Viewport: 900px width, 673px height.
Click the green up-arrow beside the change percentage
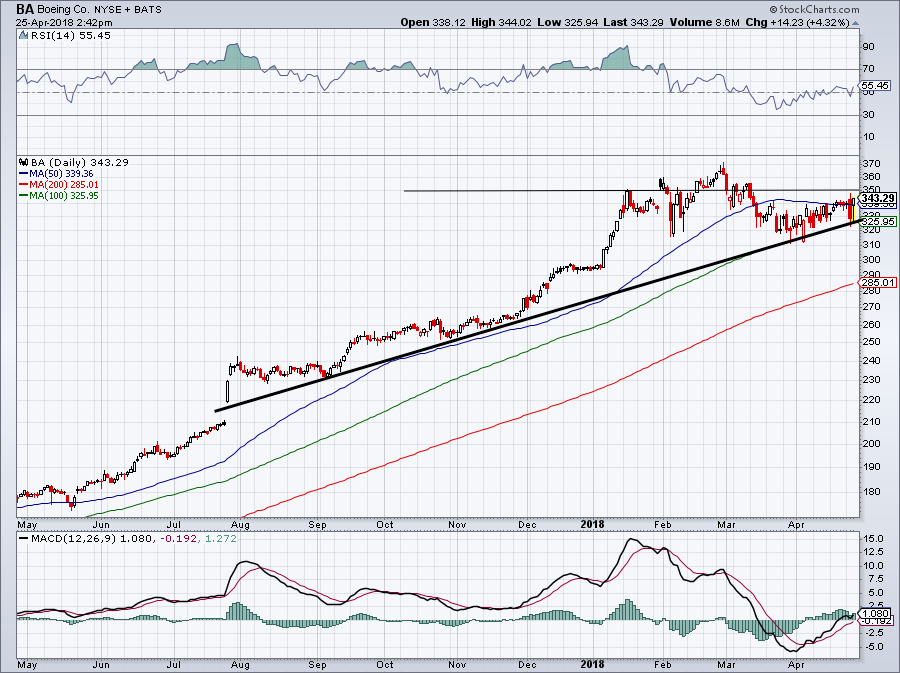[855, 24]
